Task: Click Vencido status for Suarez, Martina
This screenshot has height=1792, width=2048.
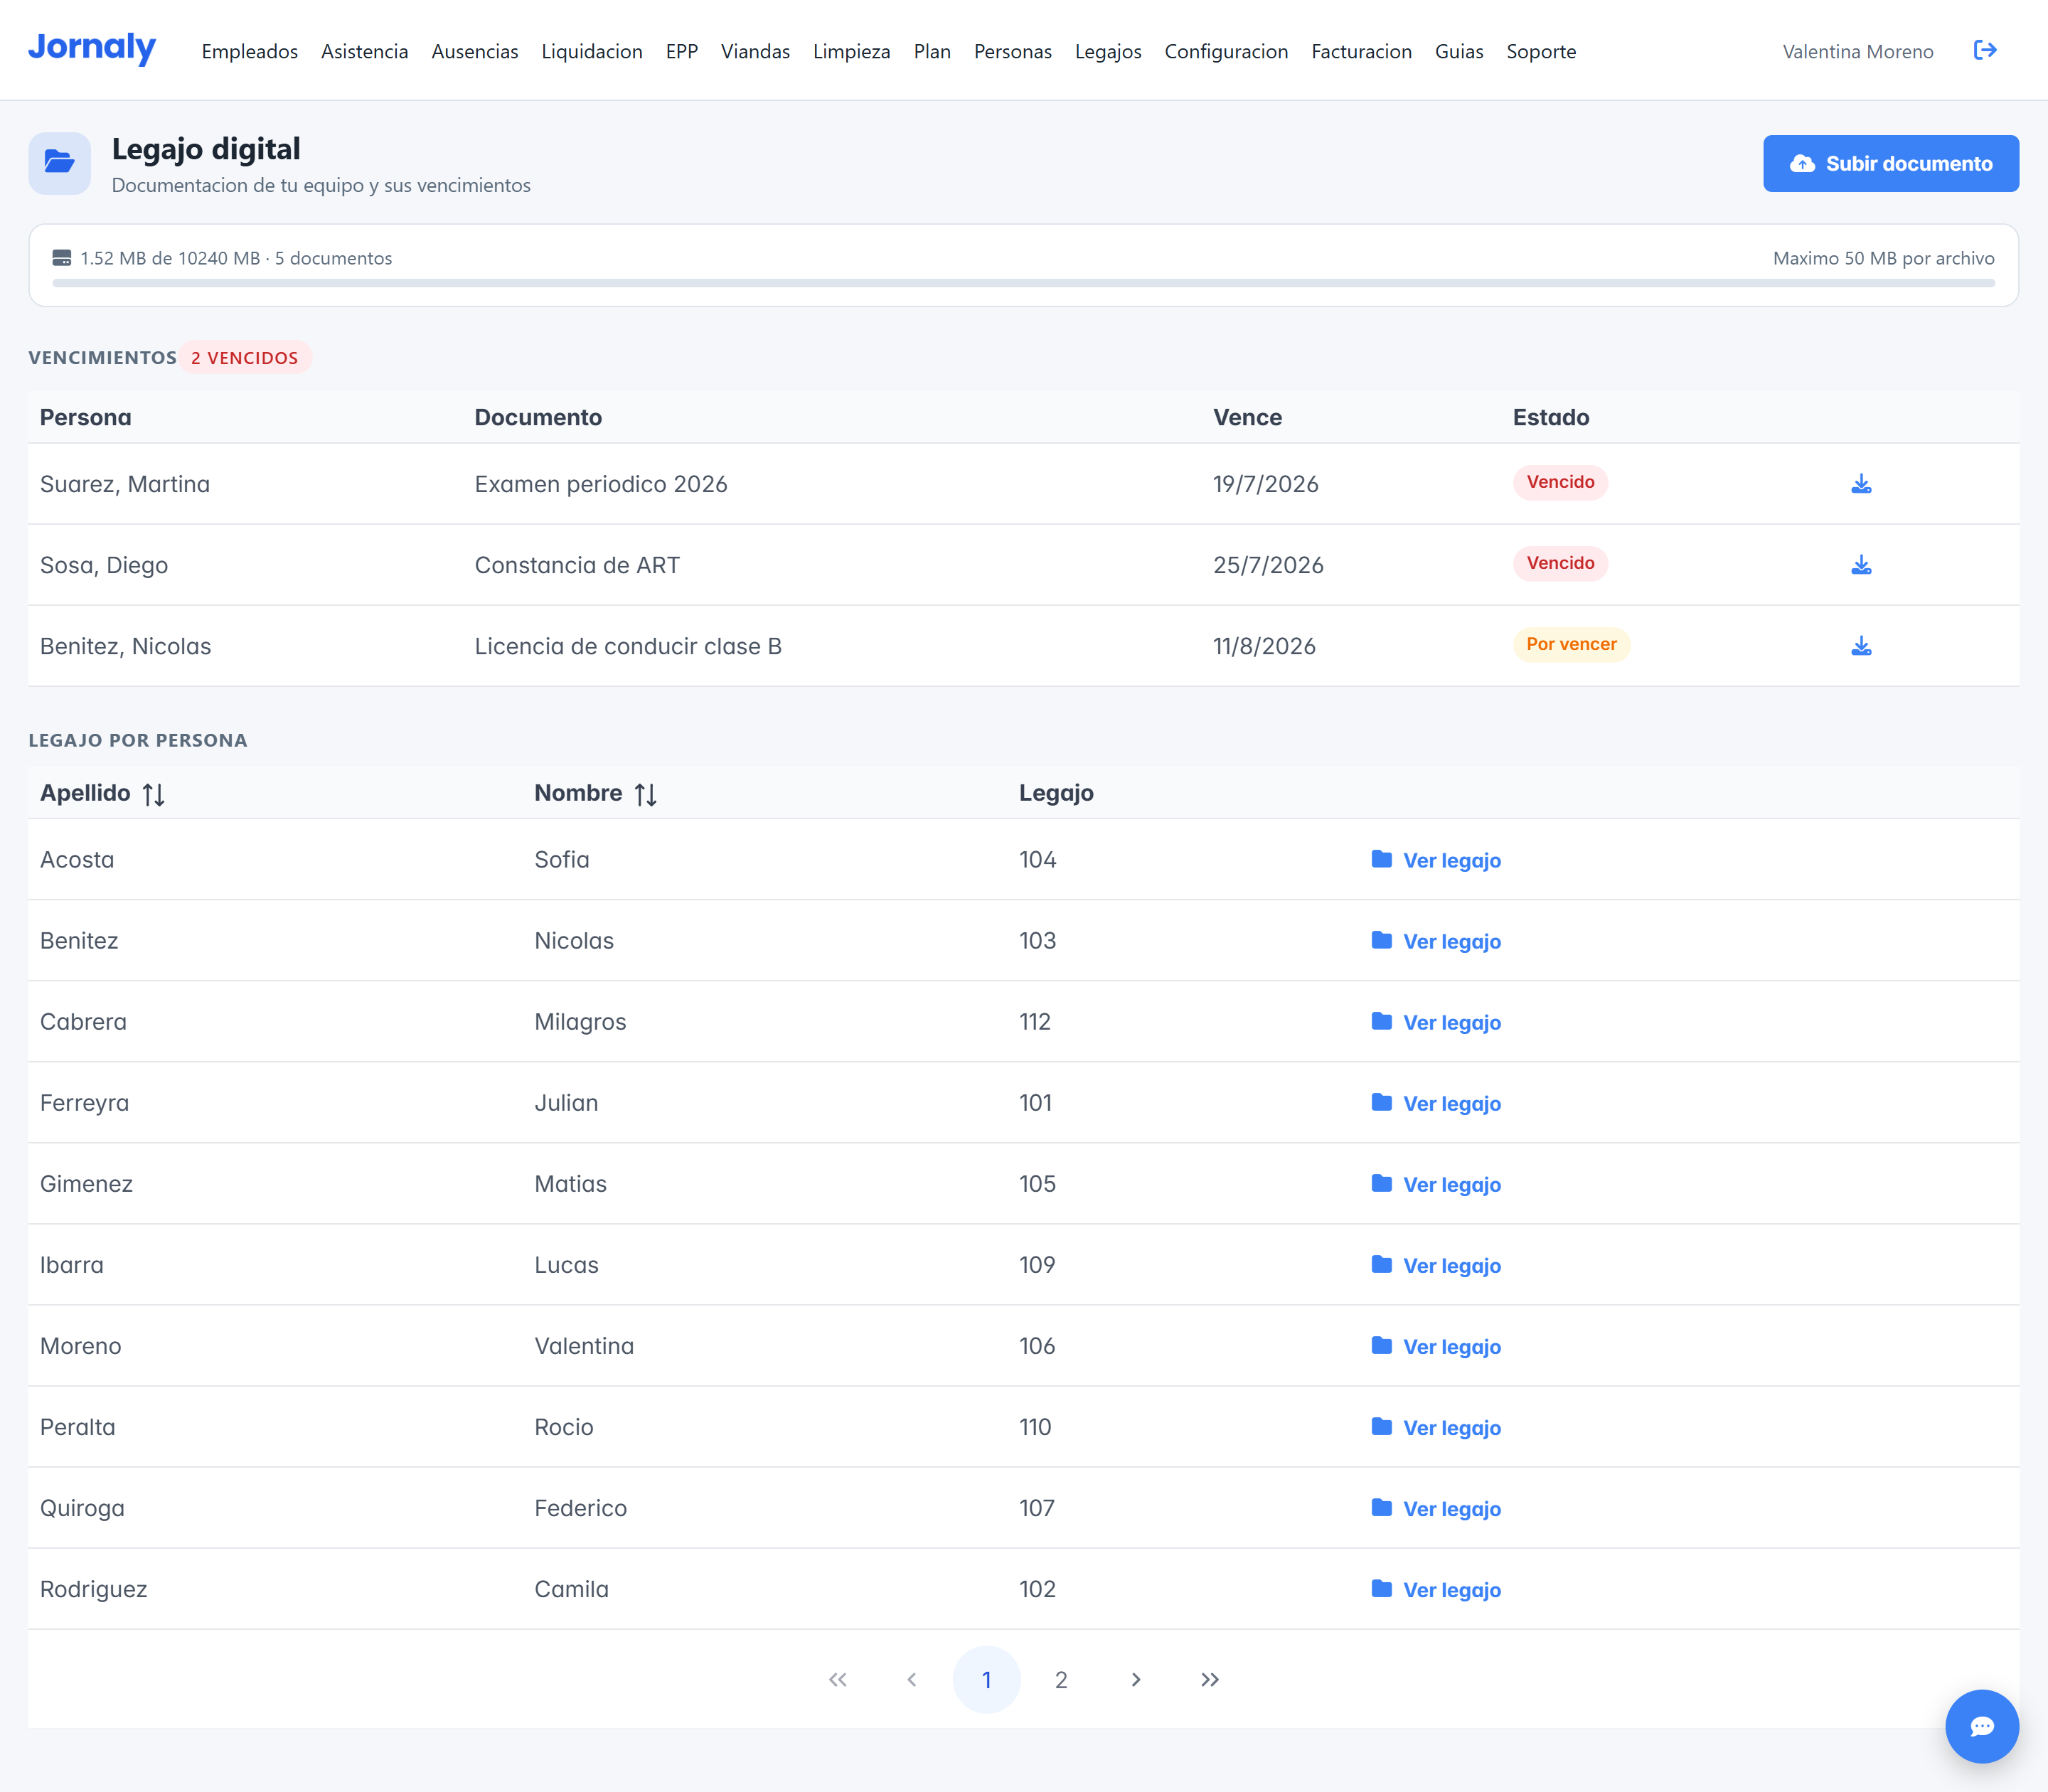Action: point(1560,482)
